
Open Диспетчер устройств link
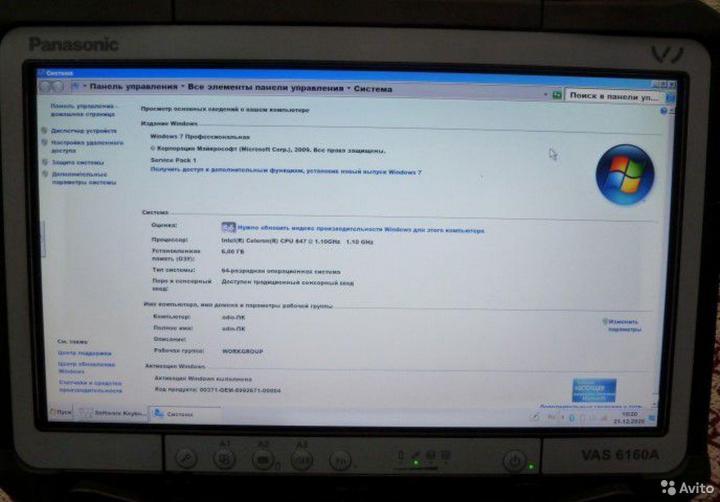coord(84,131)
